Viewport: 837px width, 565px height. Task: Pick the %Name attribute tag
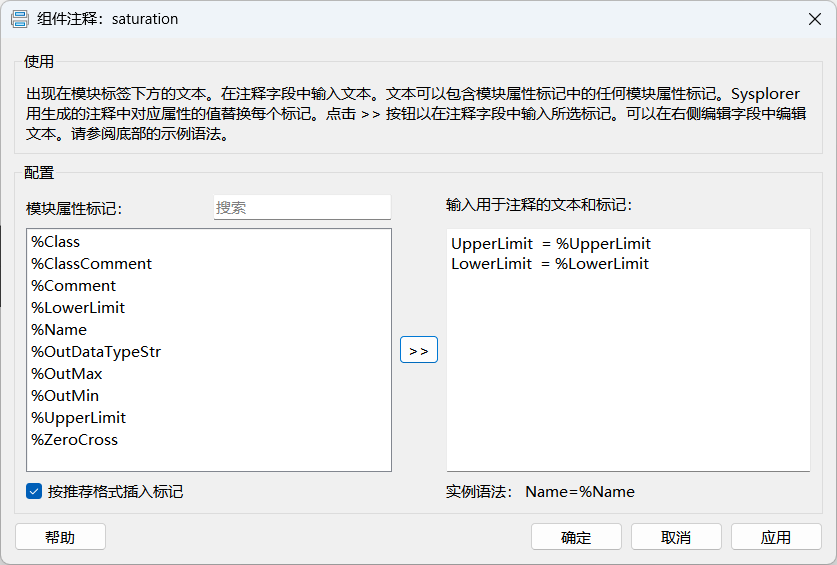pyautogui.click(x=59, y=330)
